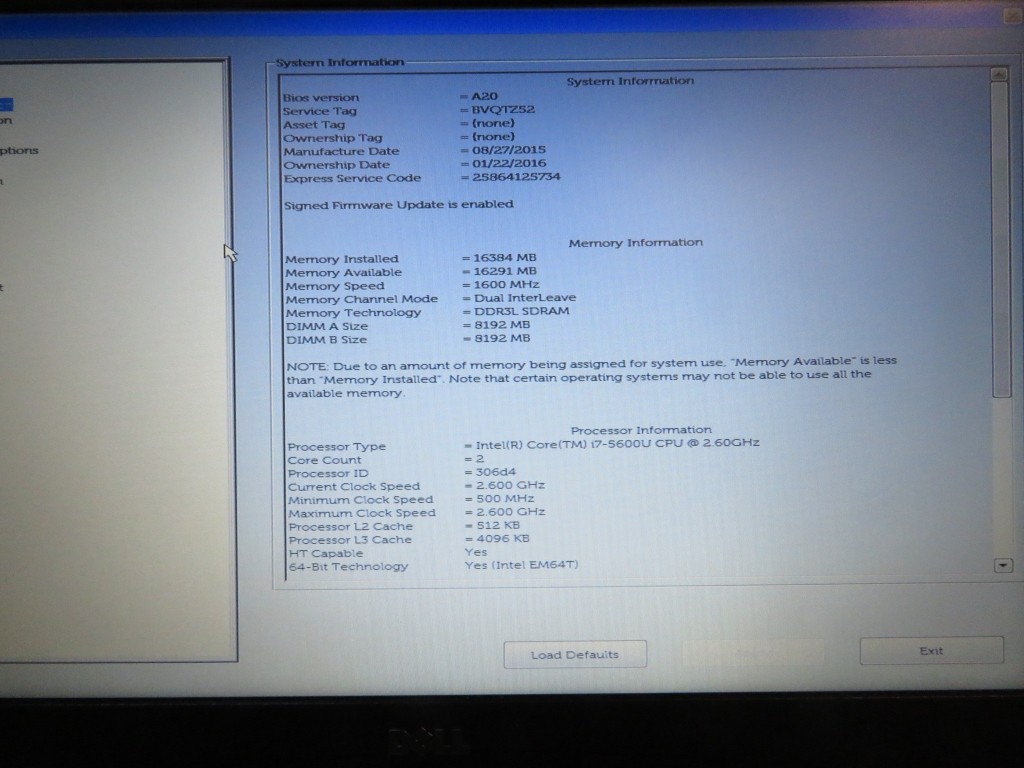Click the Core Count label
The image size is (1024, 768).
pyautogui.click(x=324, y=460)
